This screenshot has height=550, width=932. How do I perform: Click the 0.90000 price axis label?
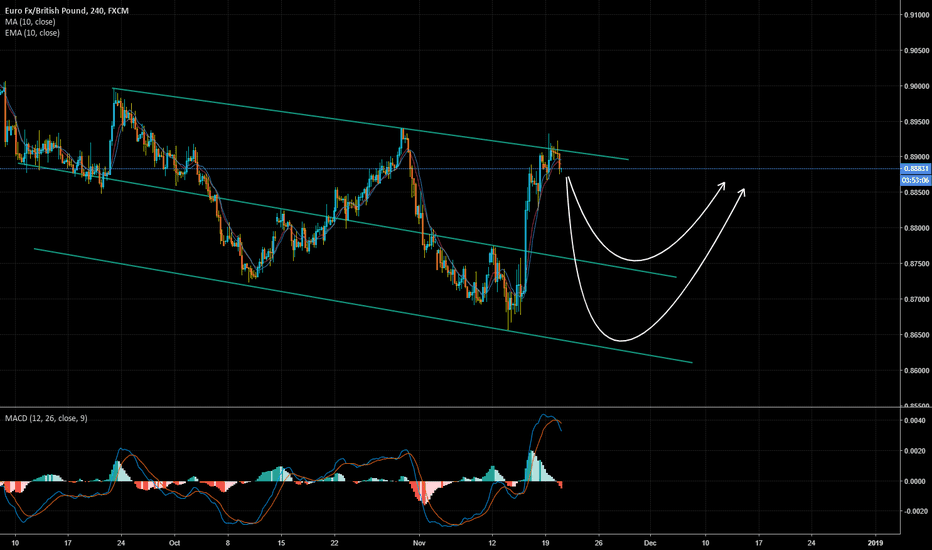(x=917, y=86)
